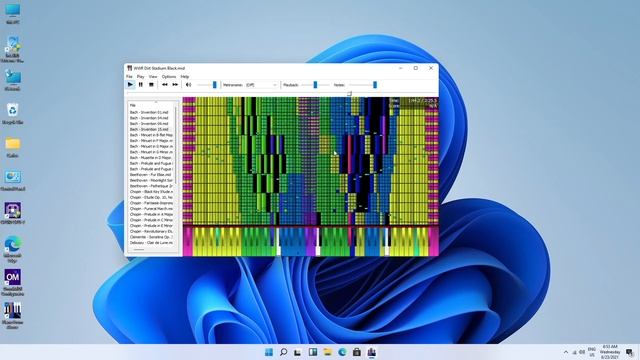Image resolution: width=640 pixels, height=360 pixels.
Task: Open the notification center icon
Action: click(x=630, y=352)
